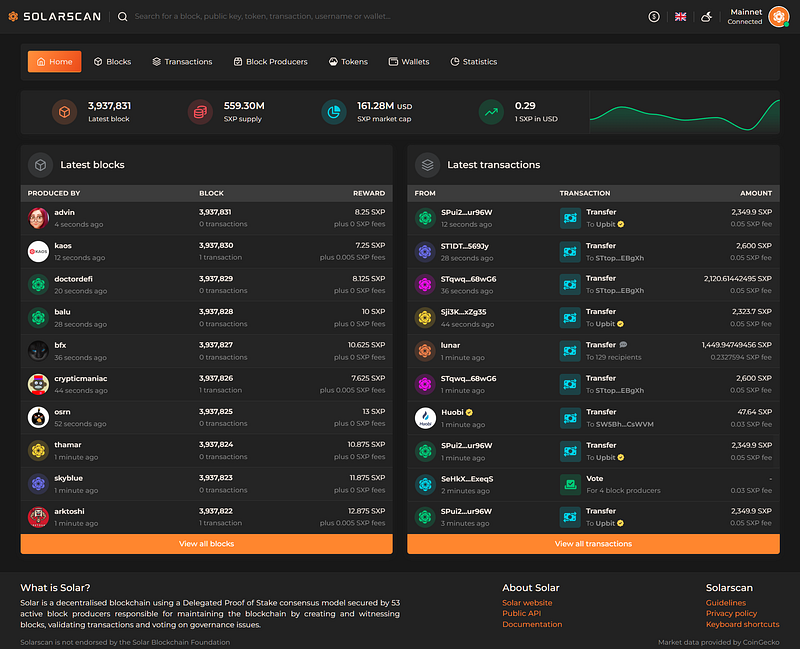Toggle the light/dark theme icon
This screenshot has height=649, width=800.
pyautogui.click(x=706, y=17)
